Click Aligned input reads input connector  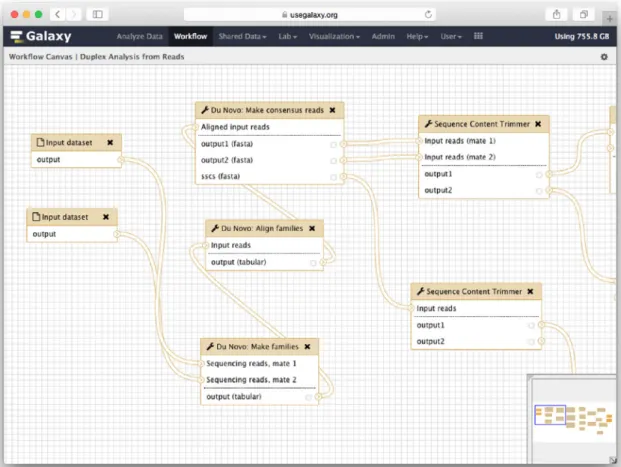196,127
